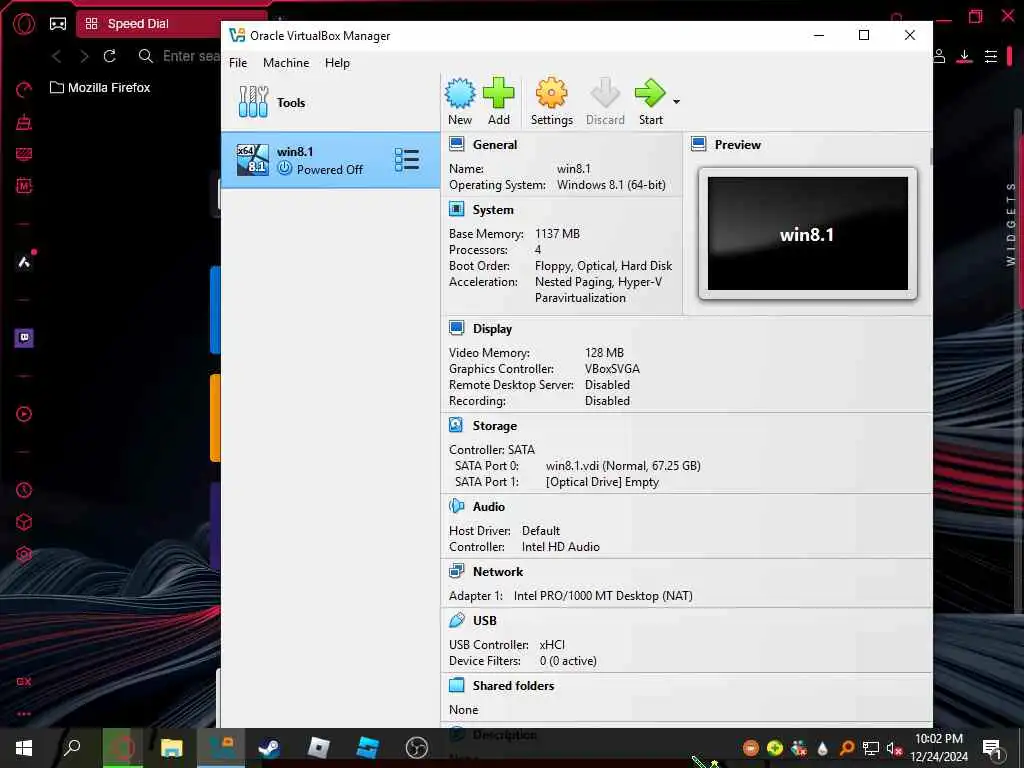Click the General monitor icon
The image size is (1024, 768).
pyautogui.click(x=456, y=144)
